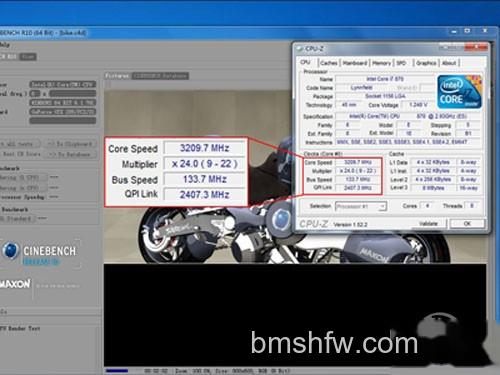Click the MAXON logo in Cinebench
Image resolution: width=500 pixels, height=375 pixels.
pos(15,284)
